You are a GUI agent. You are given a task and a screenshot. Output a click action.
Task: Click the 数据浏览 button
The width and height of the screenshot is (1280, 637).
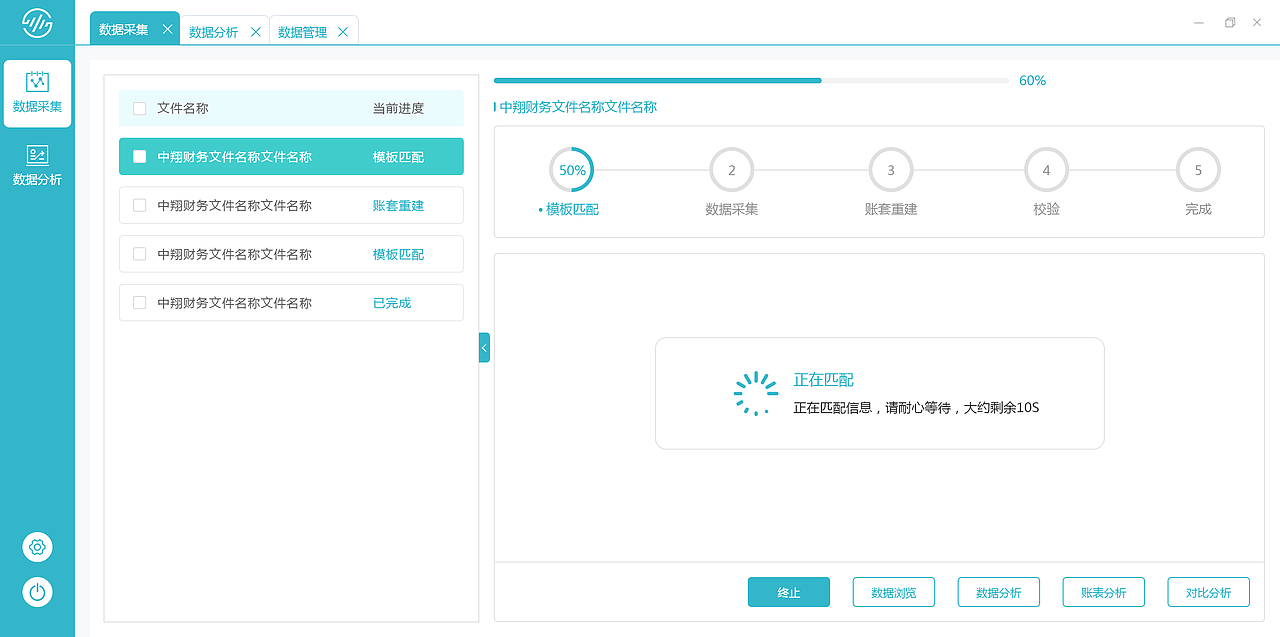click(893, 592)
